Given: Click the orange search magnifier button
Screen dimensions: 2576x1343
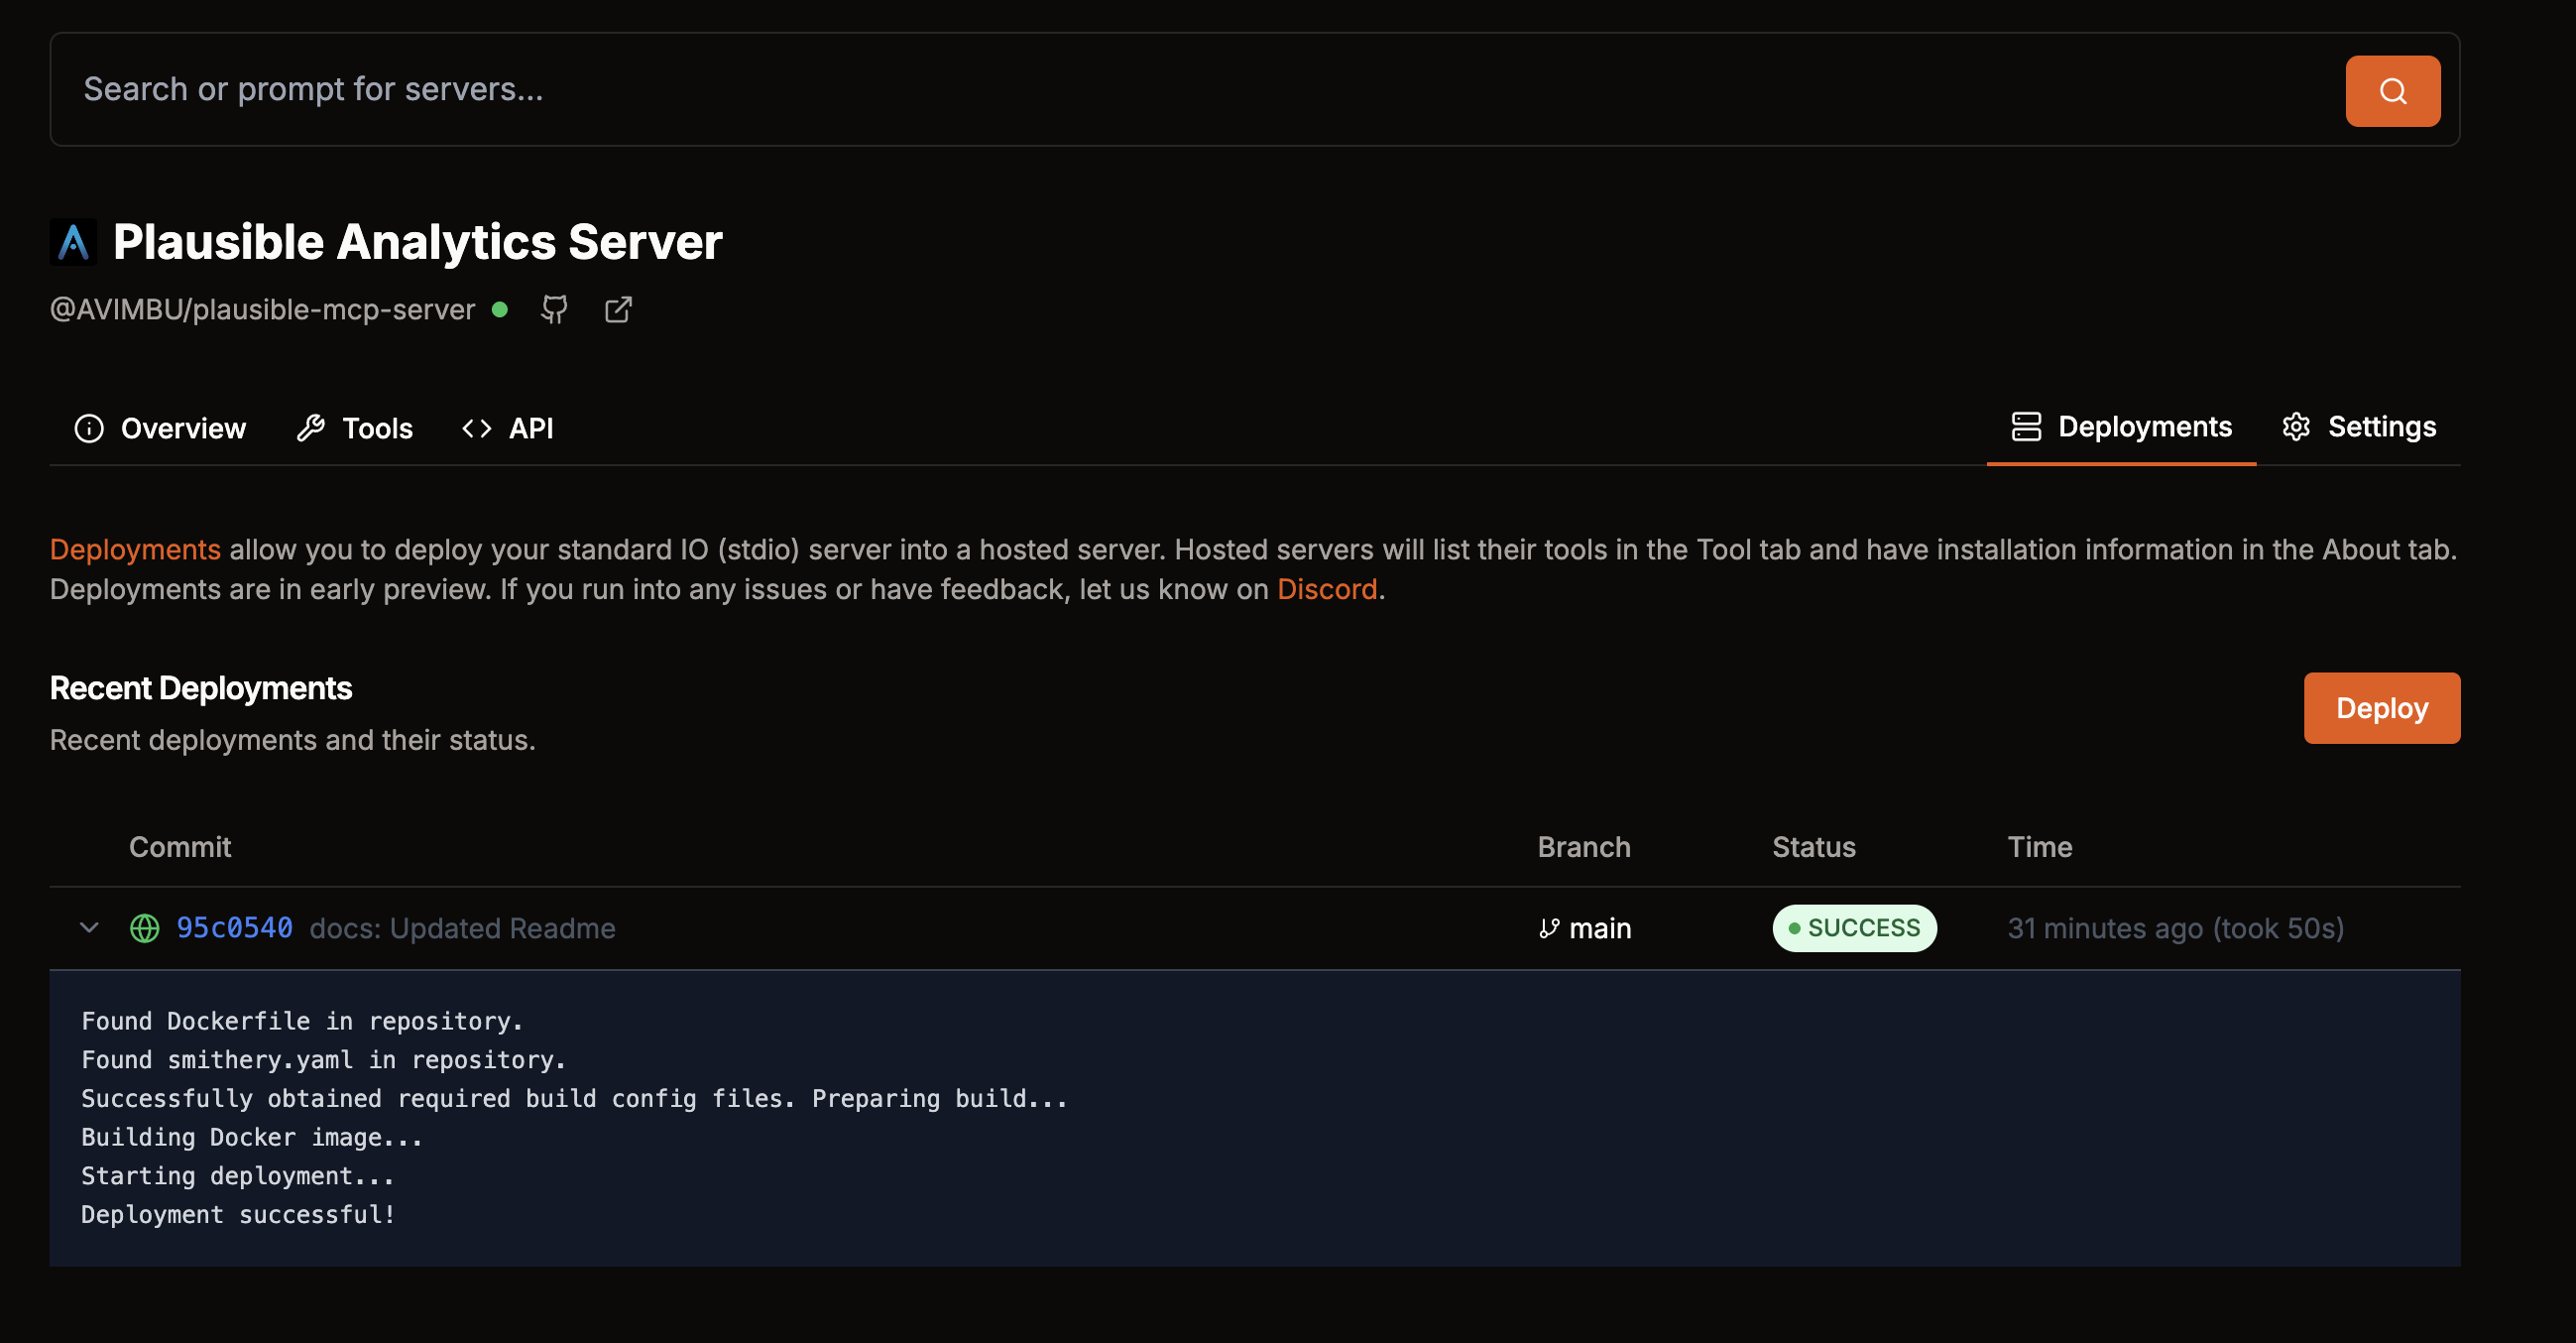Looking at the screenshot, I should (x=2392, y=91).
